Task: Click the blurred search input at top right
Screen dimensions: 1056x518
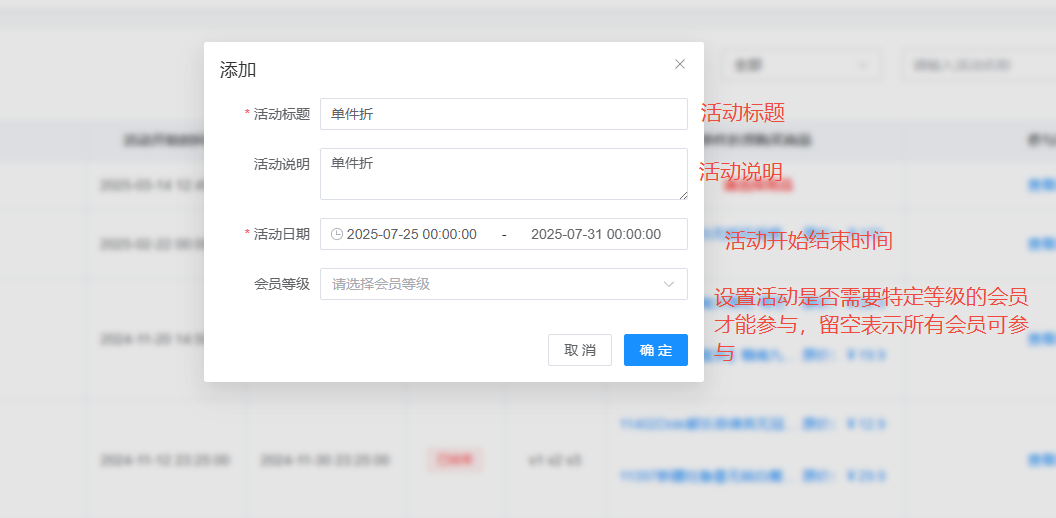Action: click(975, 65)
